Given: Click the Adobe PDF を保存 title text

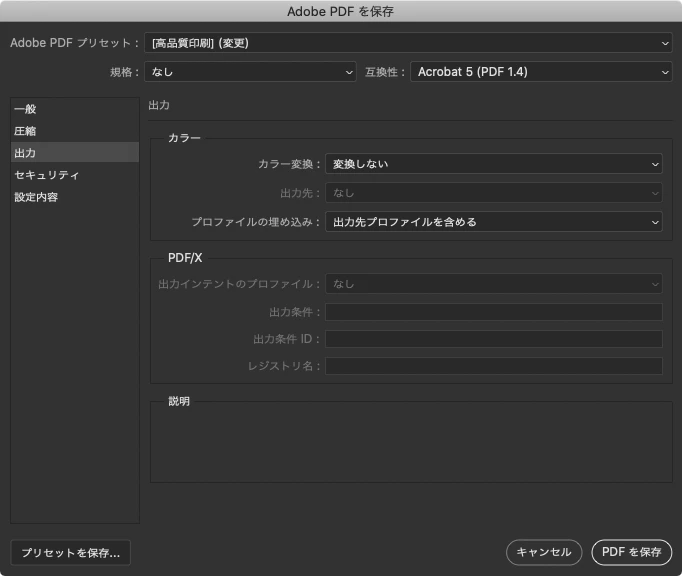Looking at the screenshot, I should click(x=341, y=11).
